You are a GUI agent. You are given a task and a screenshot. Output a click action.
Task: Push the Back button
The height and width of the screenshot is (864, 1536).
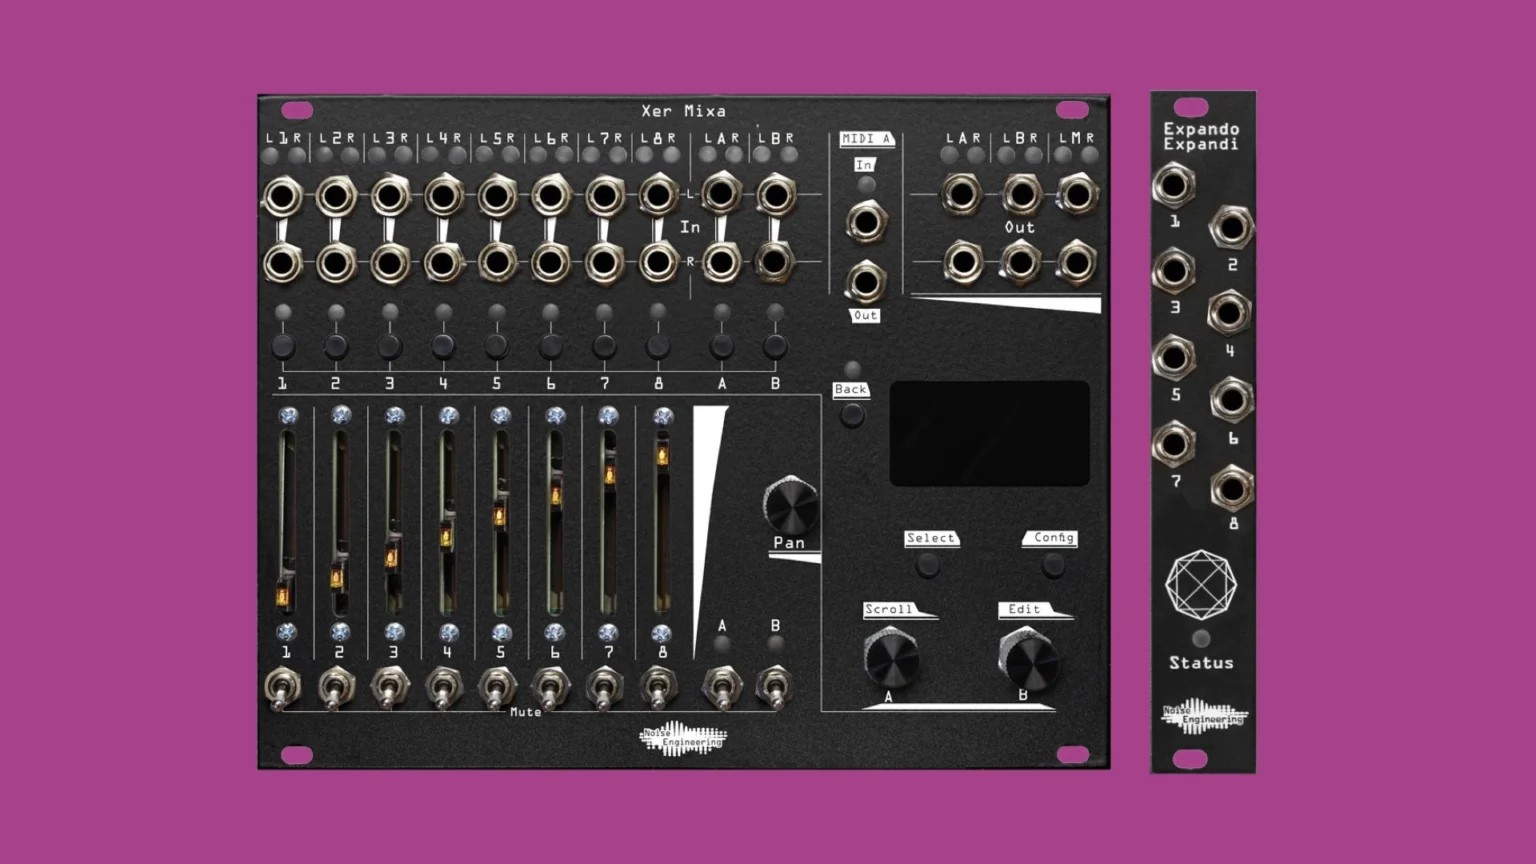point(852,415)
